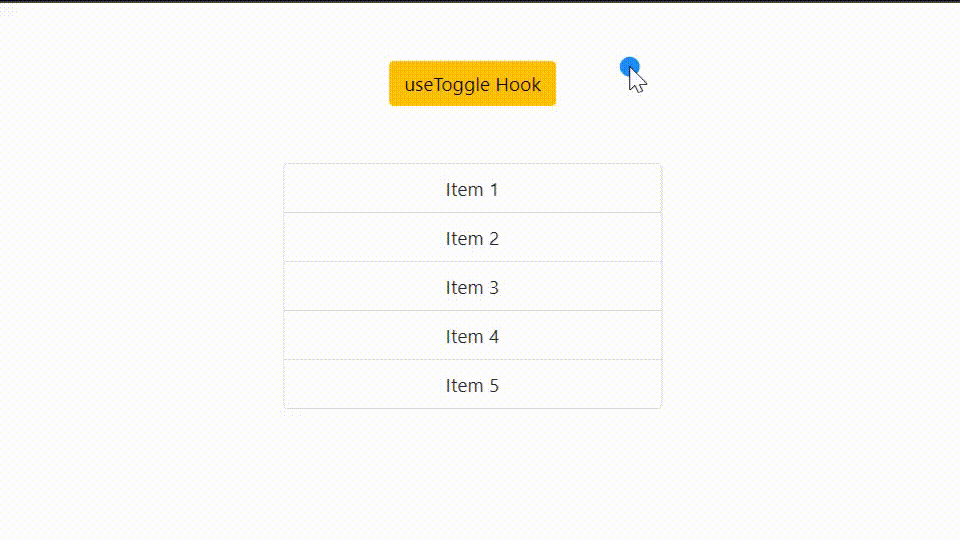Select the Item 4 list row

pos(472,336)
